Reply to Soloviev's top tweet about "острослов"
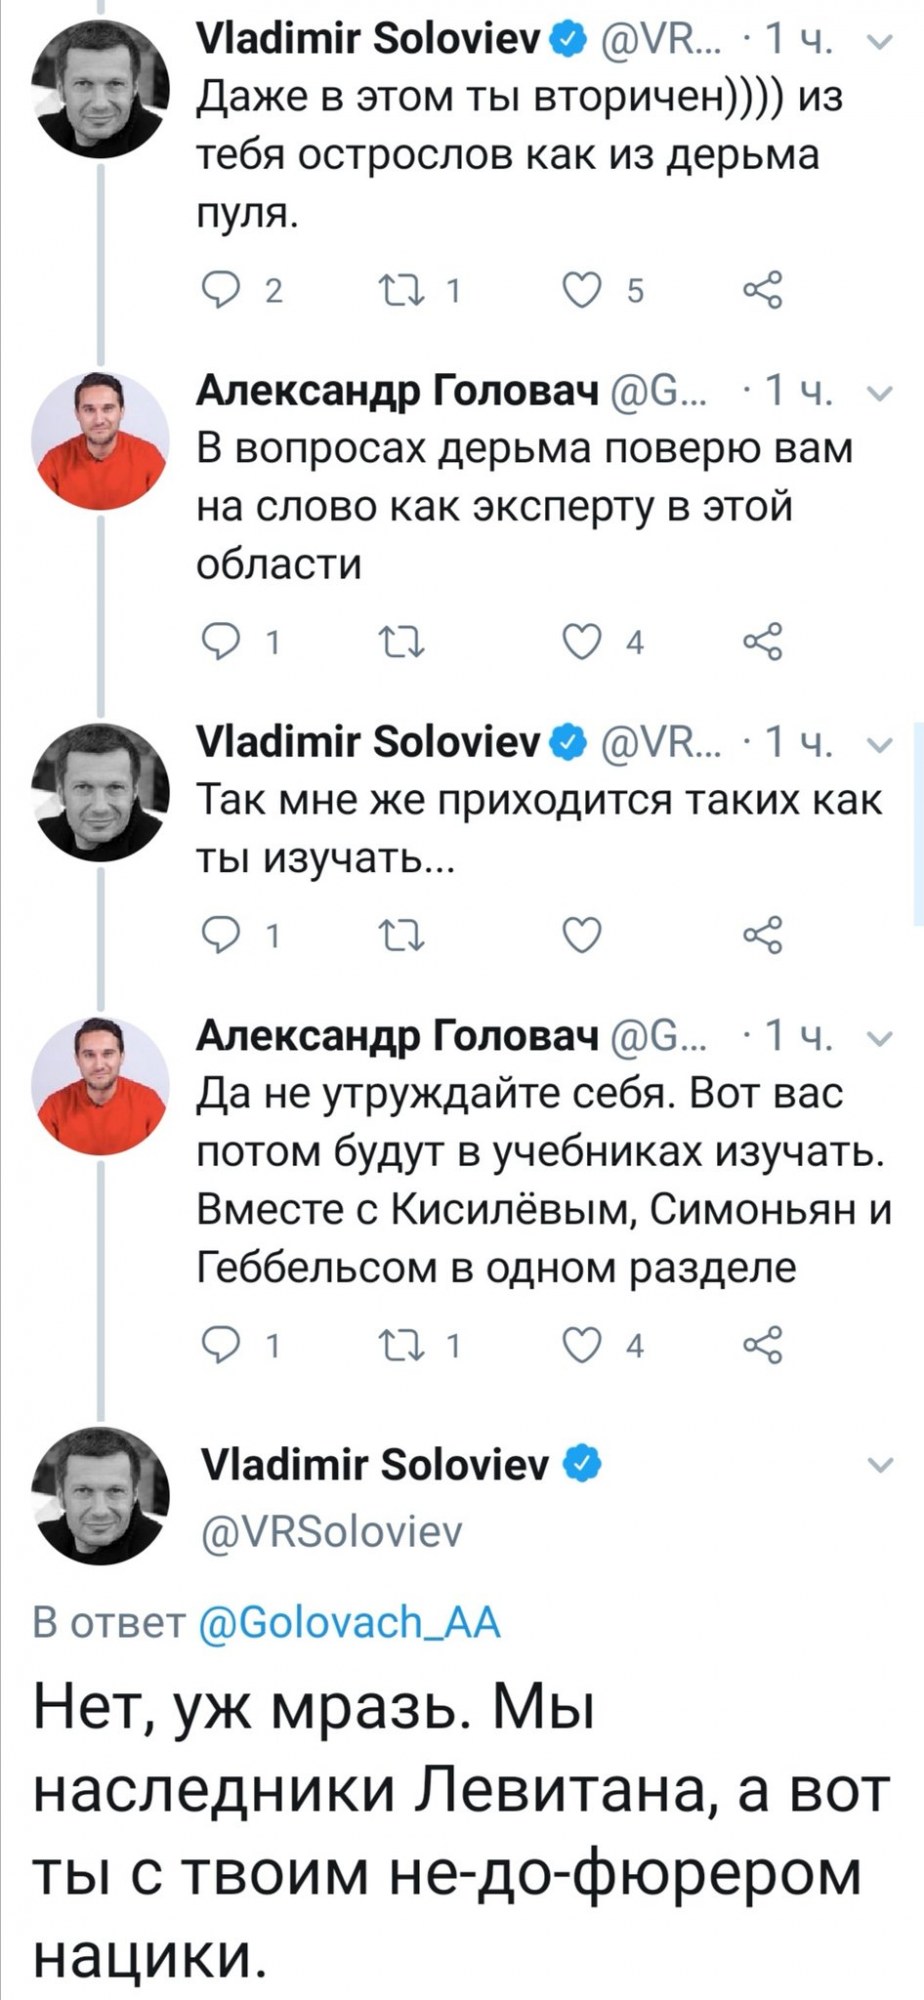Image resolution: width=924 pixels, height=2000 pixels. pos(219,290)
